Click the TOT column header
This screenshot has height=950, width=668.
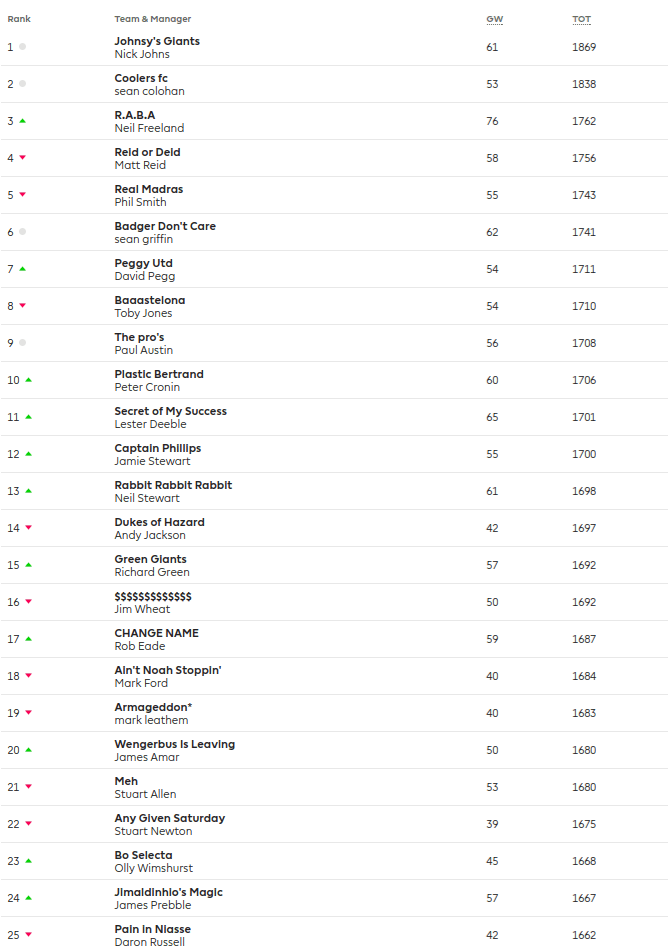tap(581, 19)
